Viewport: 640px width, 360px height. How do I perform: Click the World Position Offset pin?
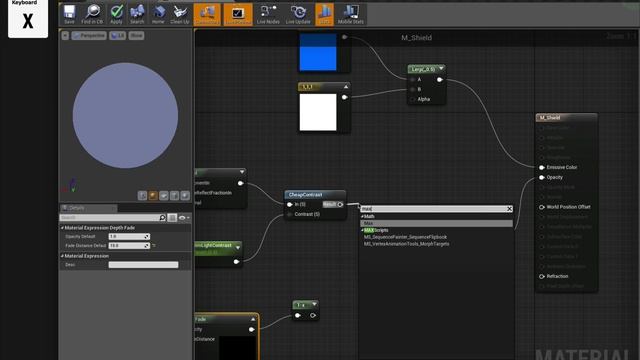542,207
